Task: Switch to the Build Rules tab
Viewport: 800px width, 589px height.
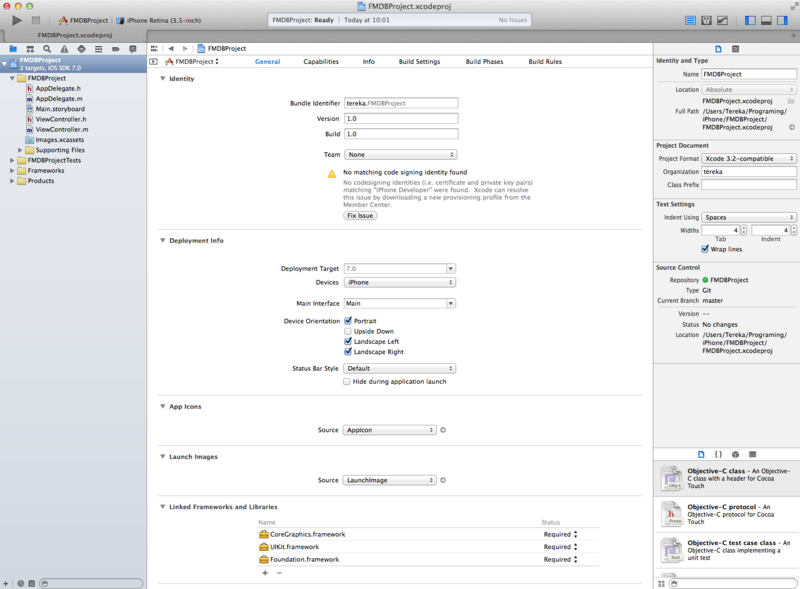Action: pyautogui.click(x=545, y=62)
